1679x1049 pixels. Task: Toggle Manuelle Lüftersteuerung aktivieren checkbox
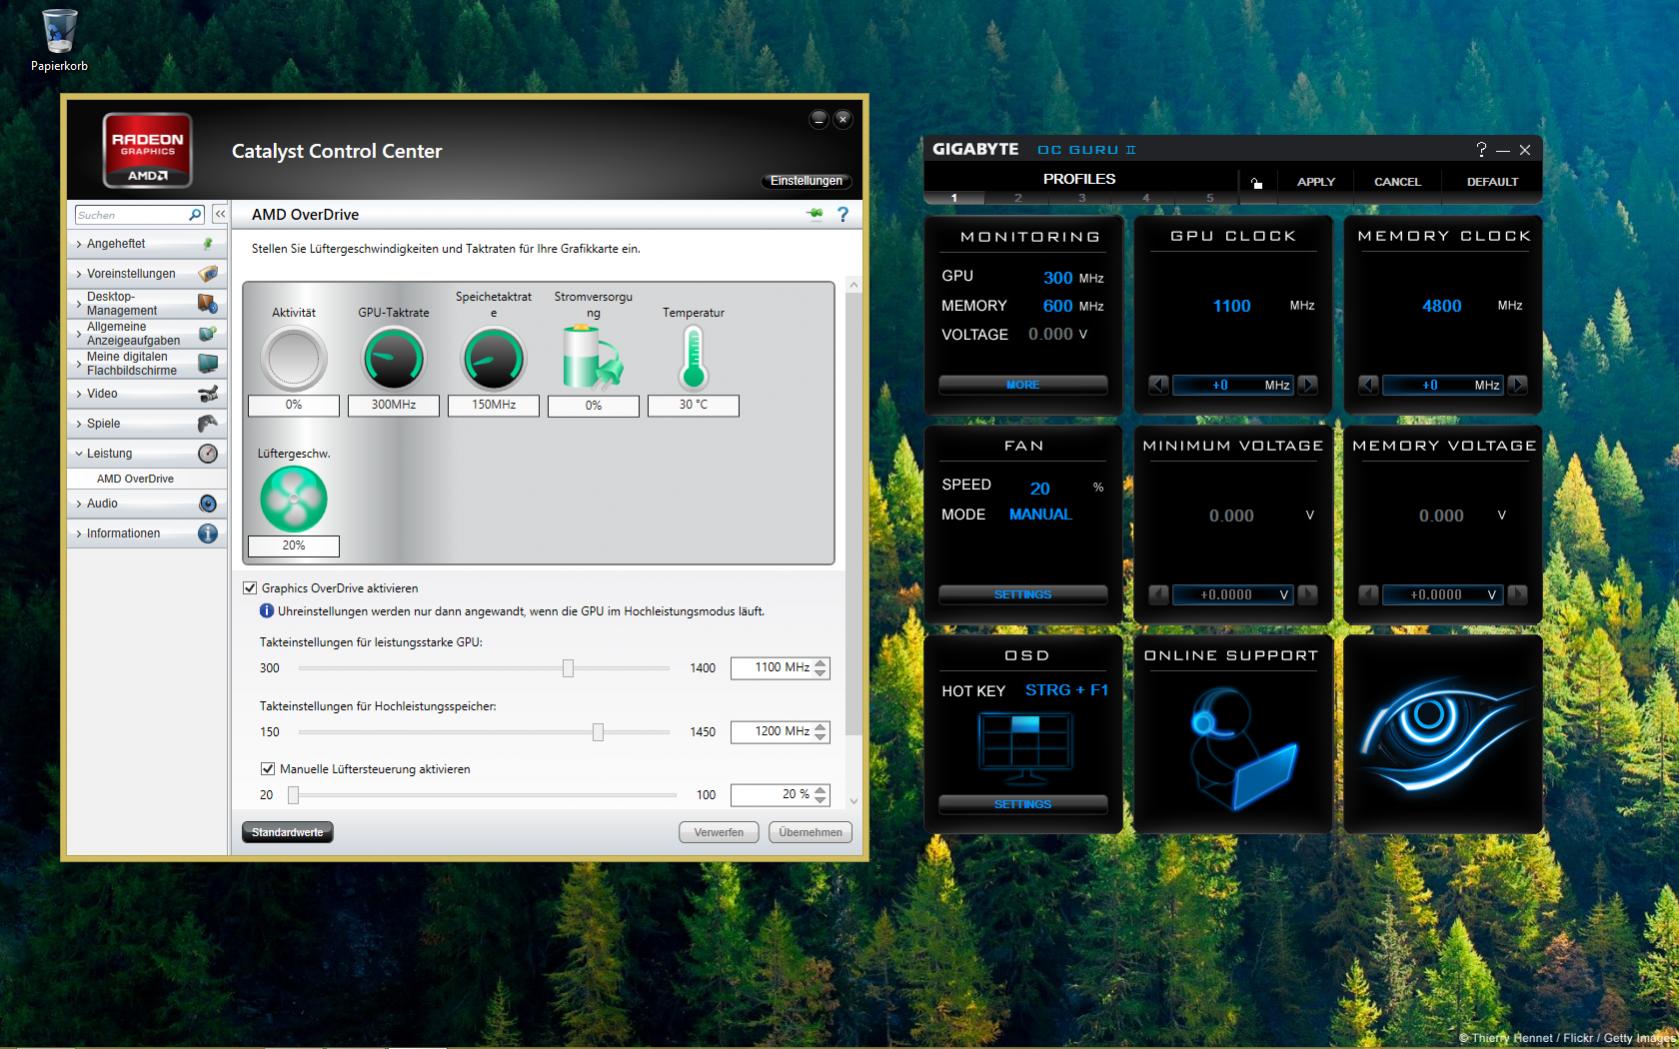click(267, 769)
